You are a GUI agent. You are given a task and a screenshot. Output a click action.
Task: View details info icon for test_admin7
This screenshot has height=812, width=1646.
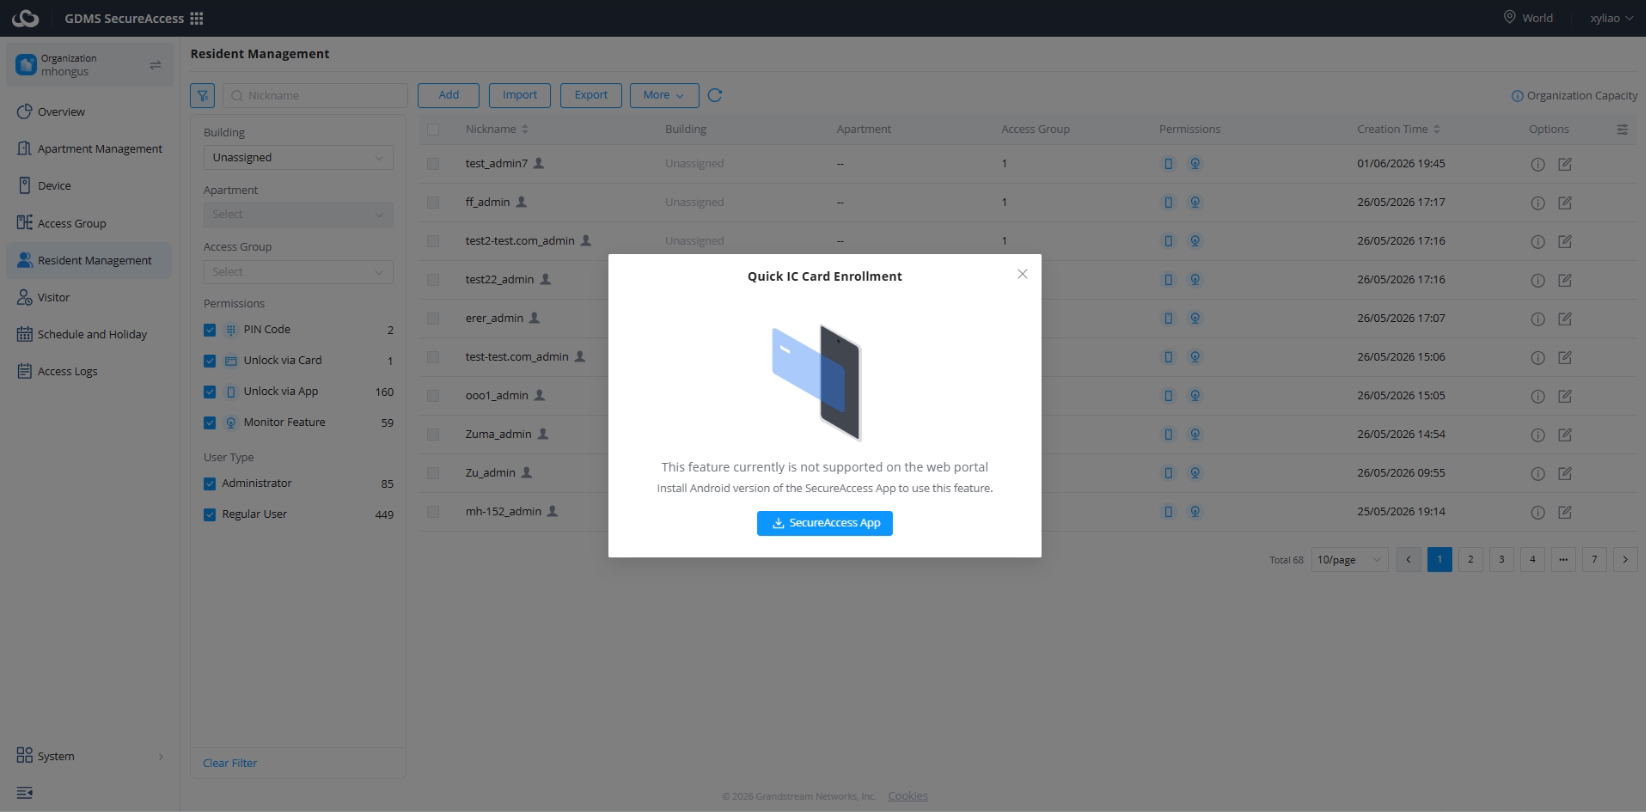[1538, 164]
